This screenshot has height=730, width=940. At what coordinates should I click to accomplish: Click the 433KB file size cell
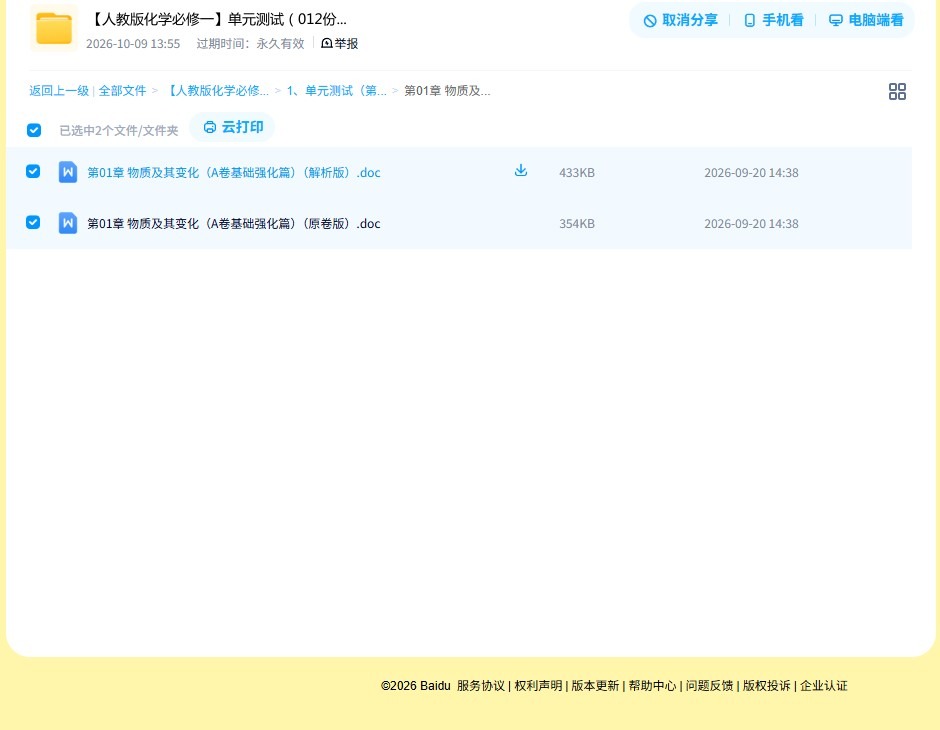pos(577,173)
